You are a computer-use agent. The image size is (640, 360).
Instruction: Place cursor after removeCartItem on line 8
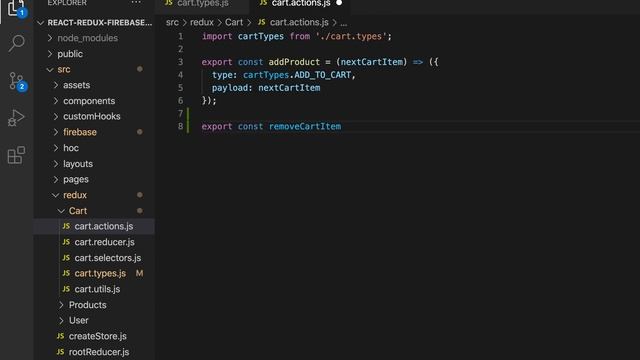(342, 127)
